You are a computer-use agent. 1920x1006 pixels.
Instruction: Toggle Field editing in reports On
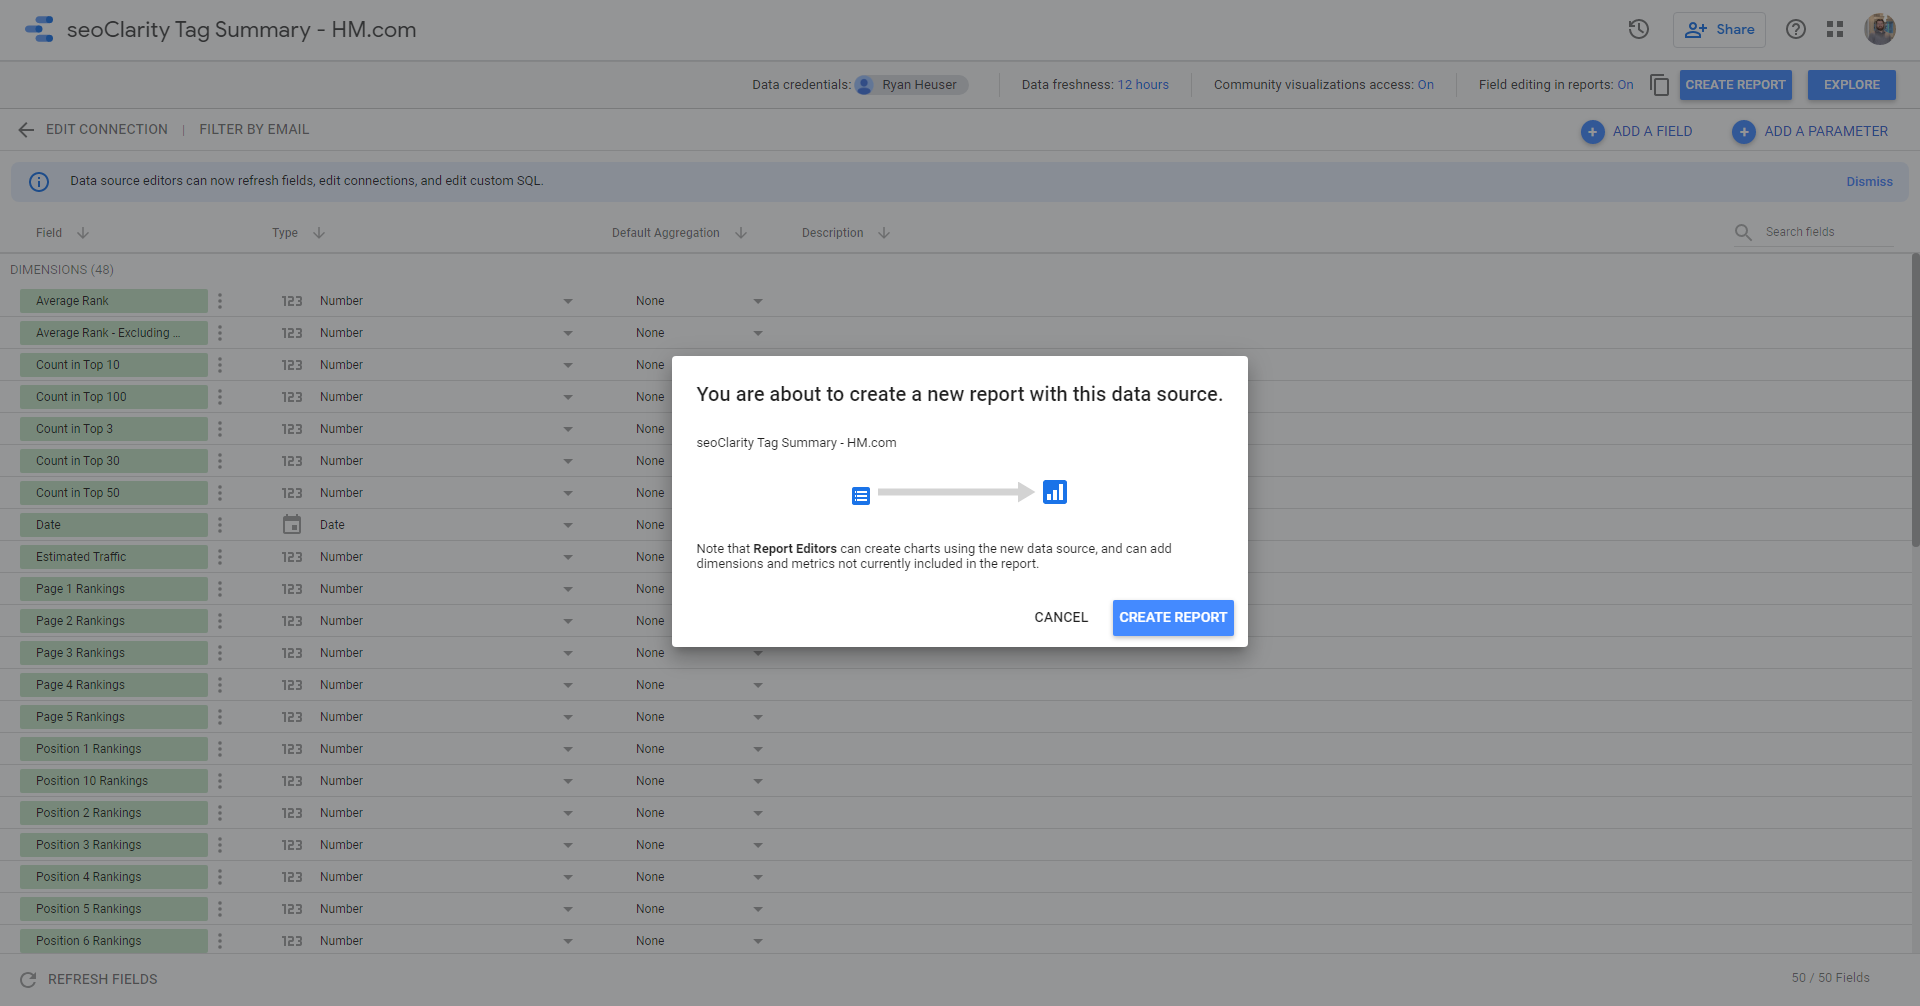tap(1625, 85)
